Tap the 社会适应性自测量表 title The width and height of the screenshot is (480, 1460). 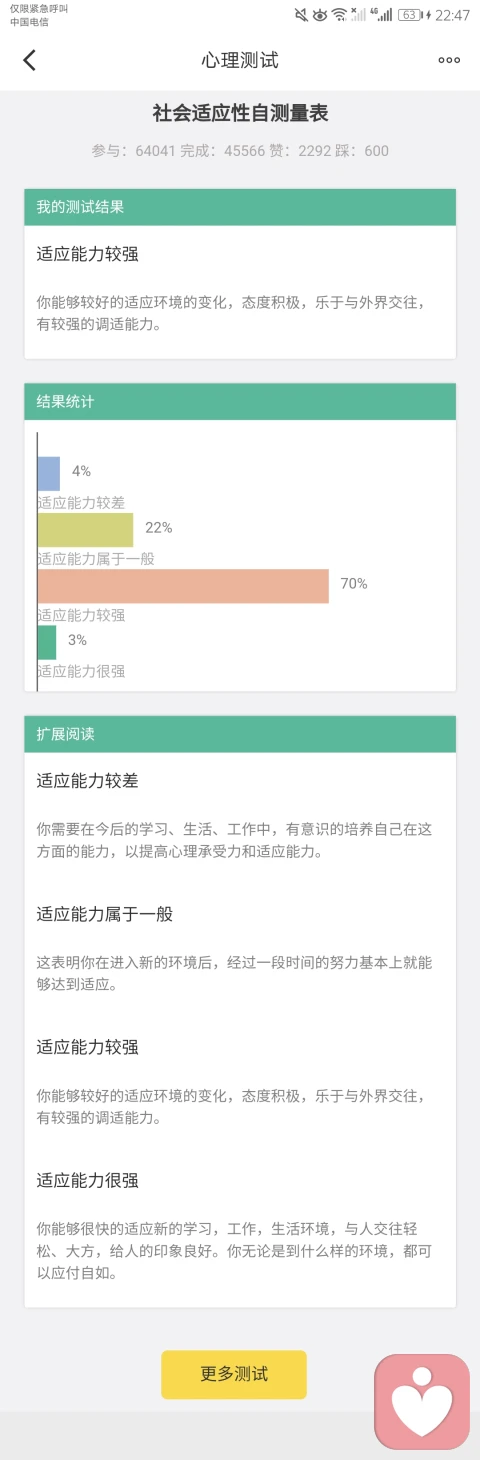click(240, 113)
